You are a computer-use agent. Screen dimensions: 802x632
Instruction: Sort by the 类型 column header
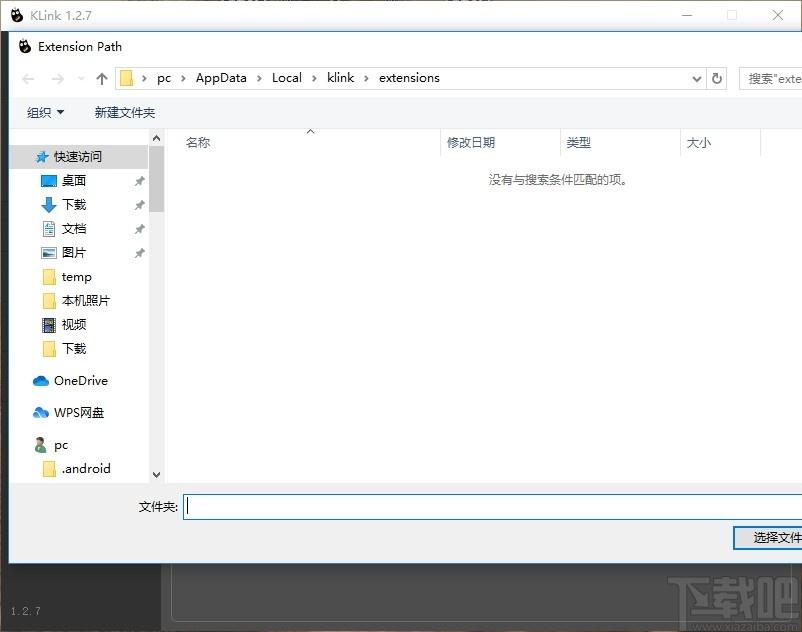578,143
